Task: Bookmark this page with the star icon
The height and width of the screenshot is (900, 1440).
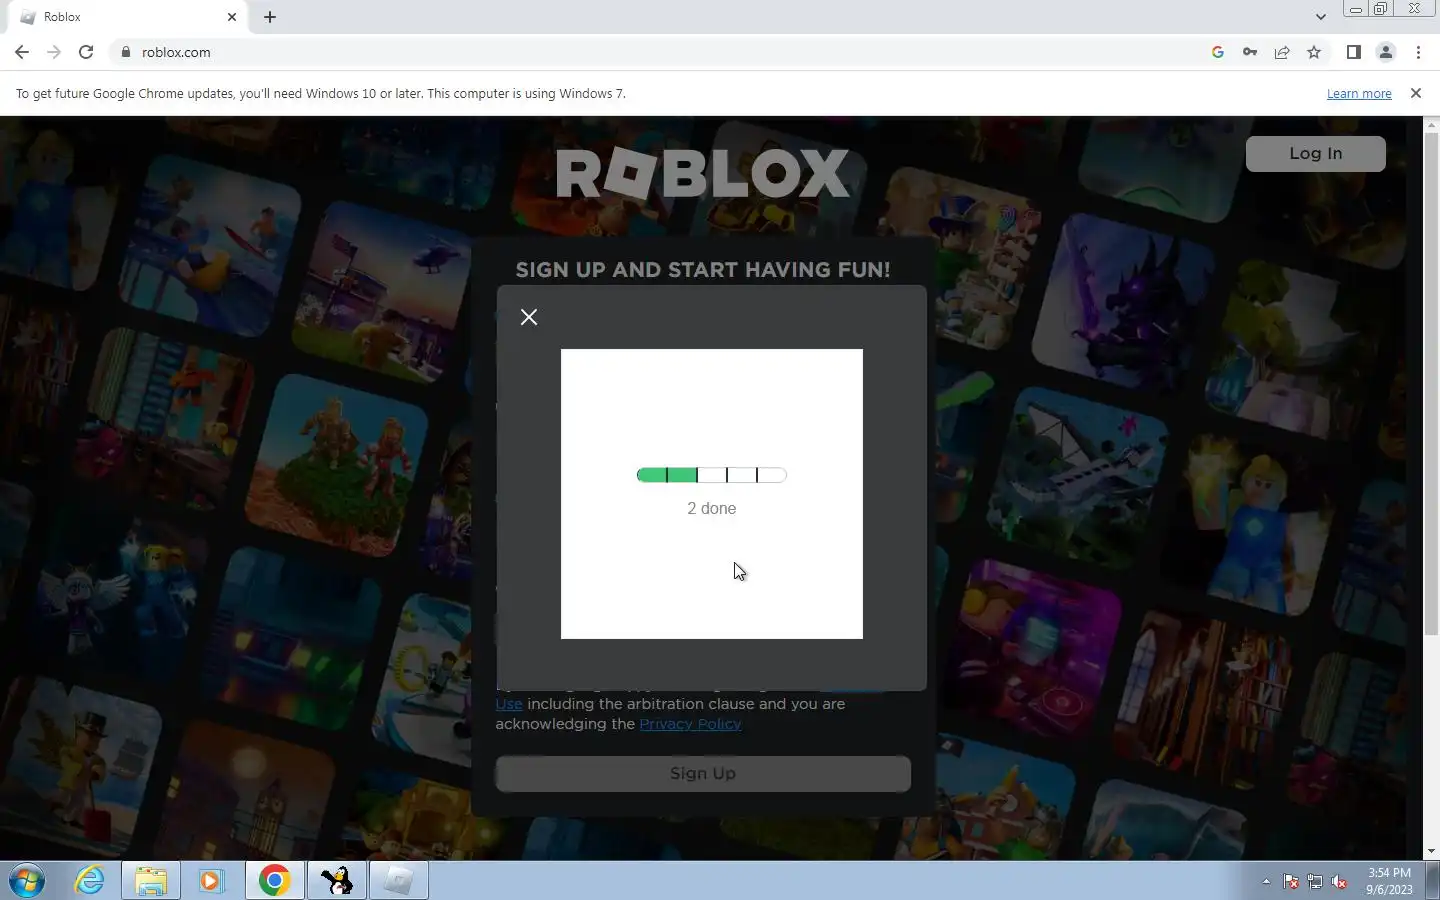Action: pyautogui.click(x=1314, y=52)
